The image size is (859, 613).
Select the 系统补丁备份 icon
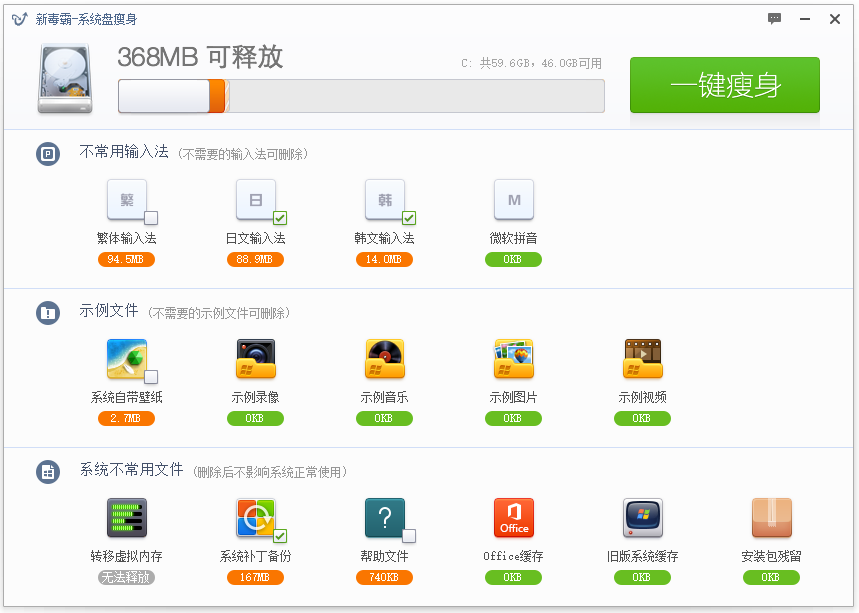coord(256,518)
